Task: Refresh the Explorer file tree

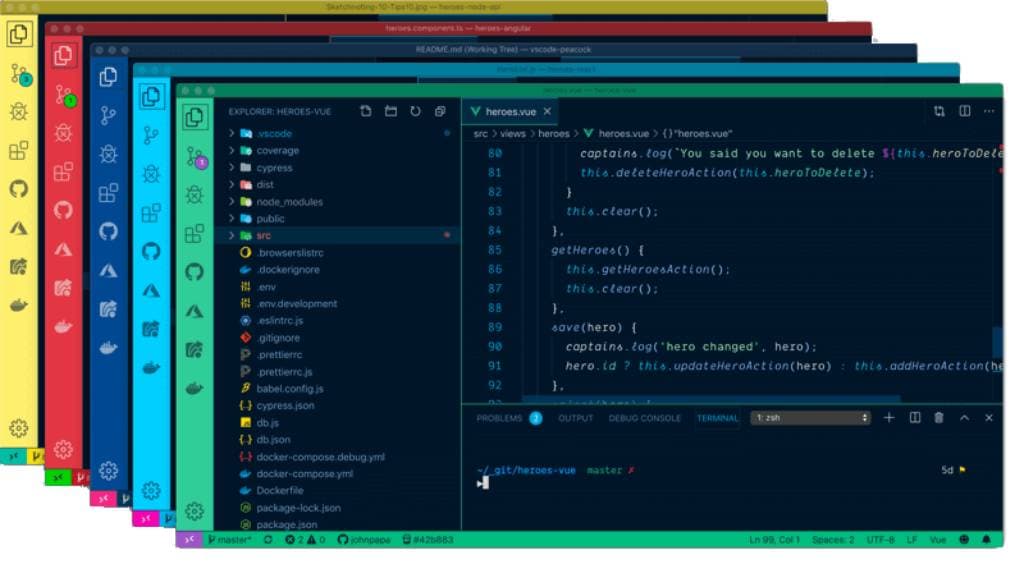Action: point(415,111)
